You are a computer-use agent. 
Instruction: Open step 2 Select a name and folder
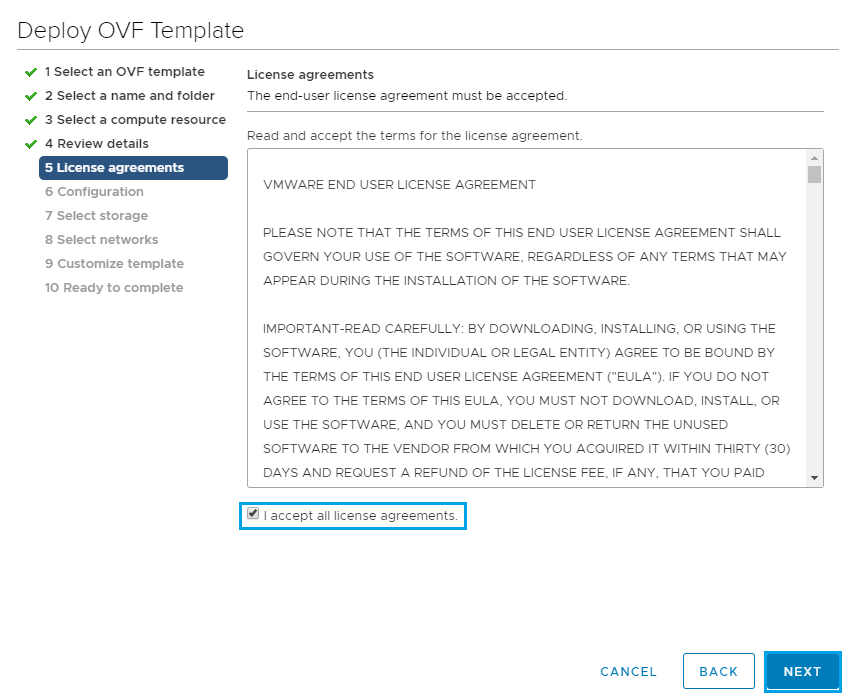[x=129, y=96]
